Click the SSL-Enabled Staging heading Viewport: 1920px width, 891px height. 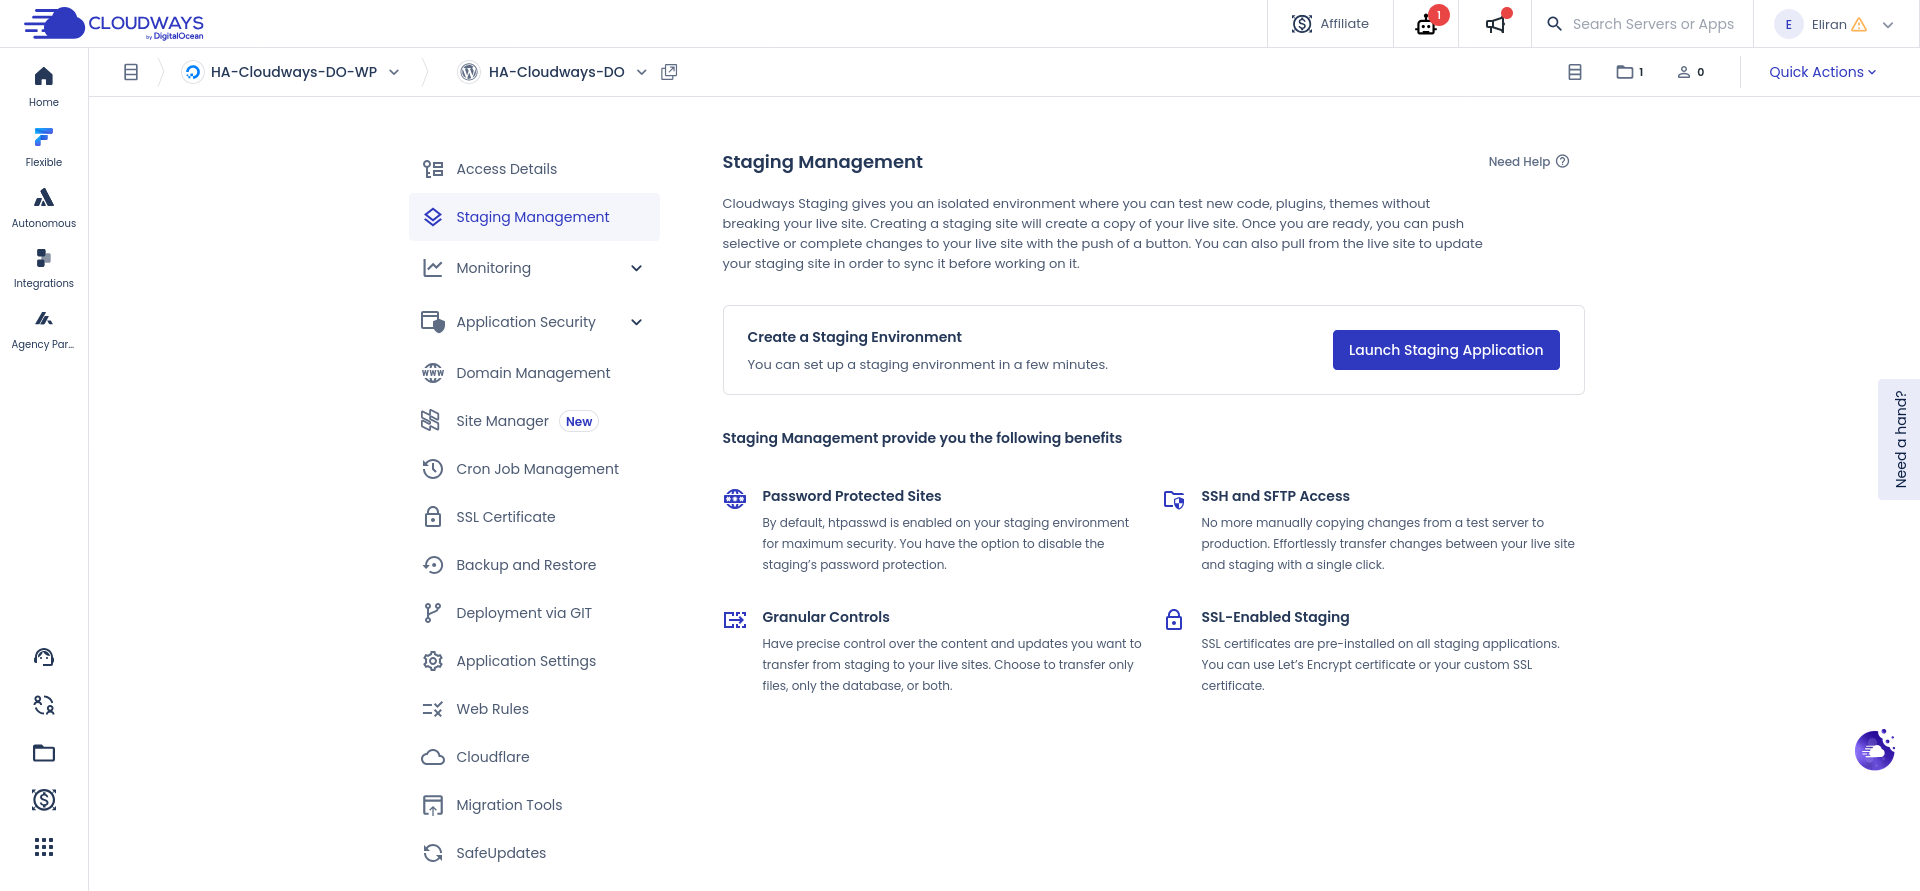[1275, 617]
